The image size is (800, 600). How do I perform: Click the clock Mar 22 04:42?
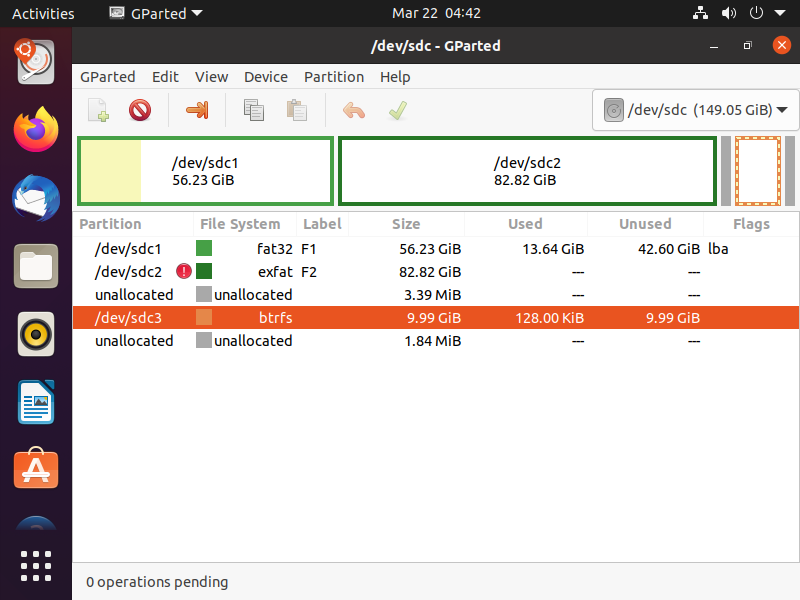pos(436,13)
